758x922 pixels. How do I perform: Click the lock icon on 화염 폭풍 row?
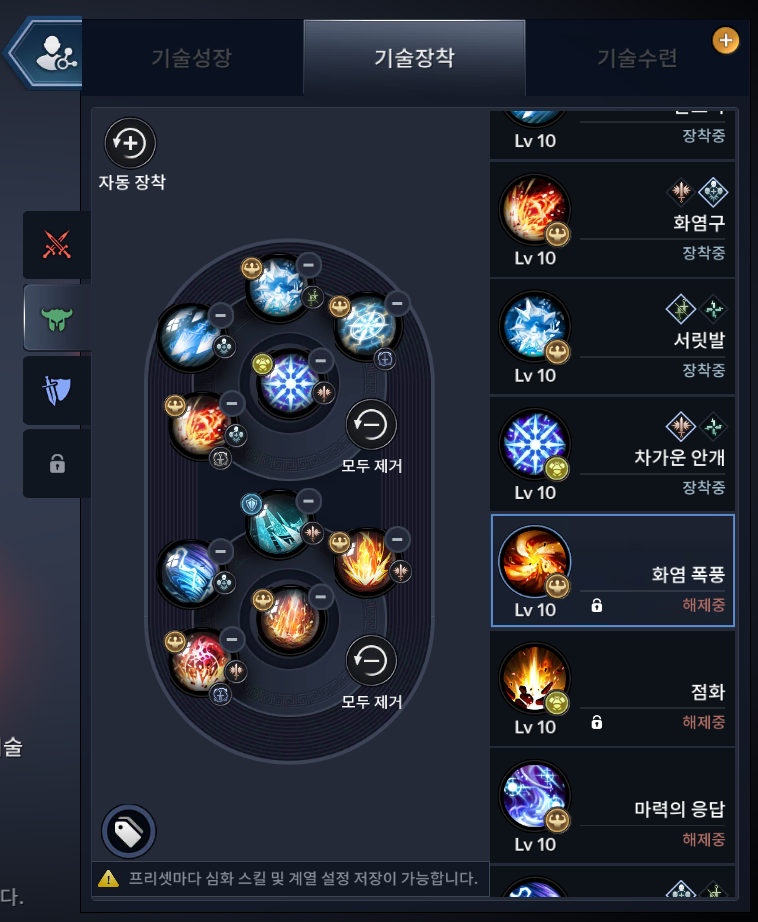[x=596, y=605]
